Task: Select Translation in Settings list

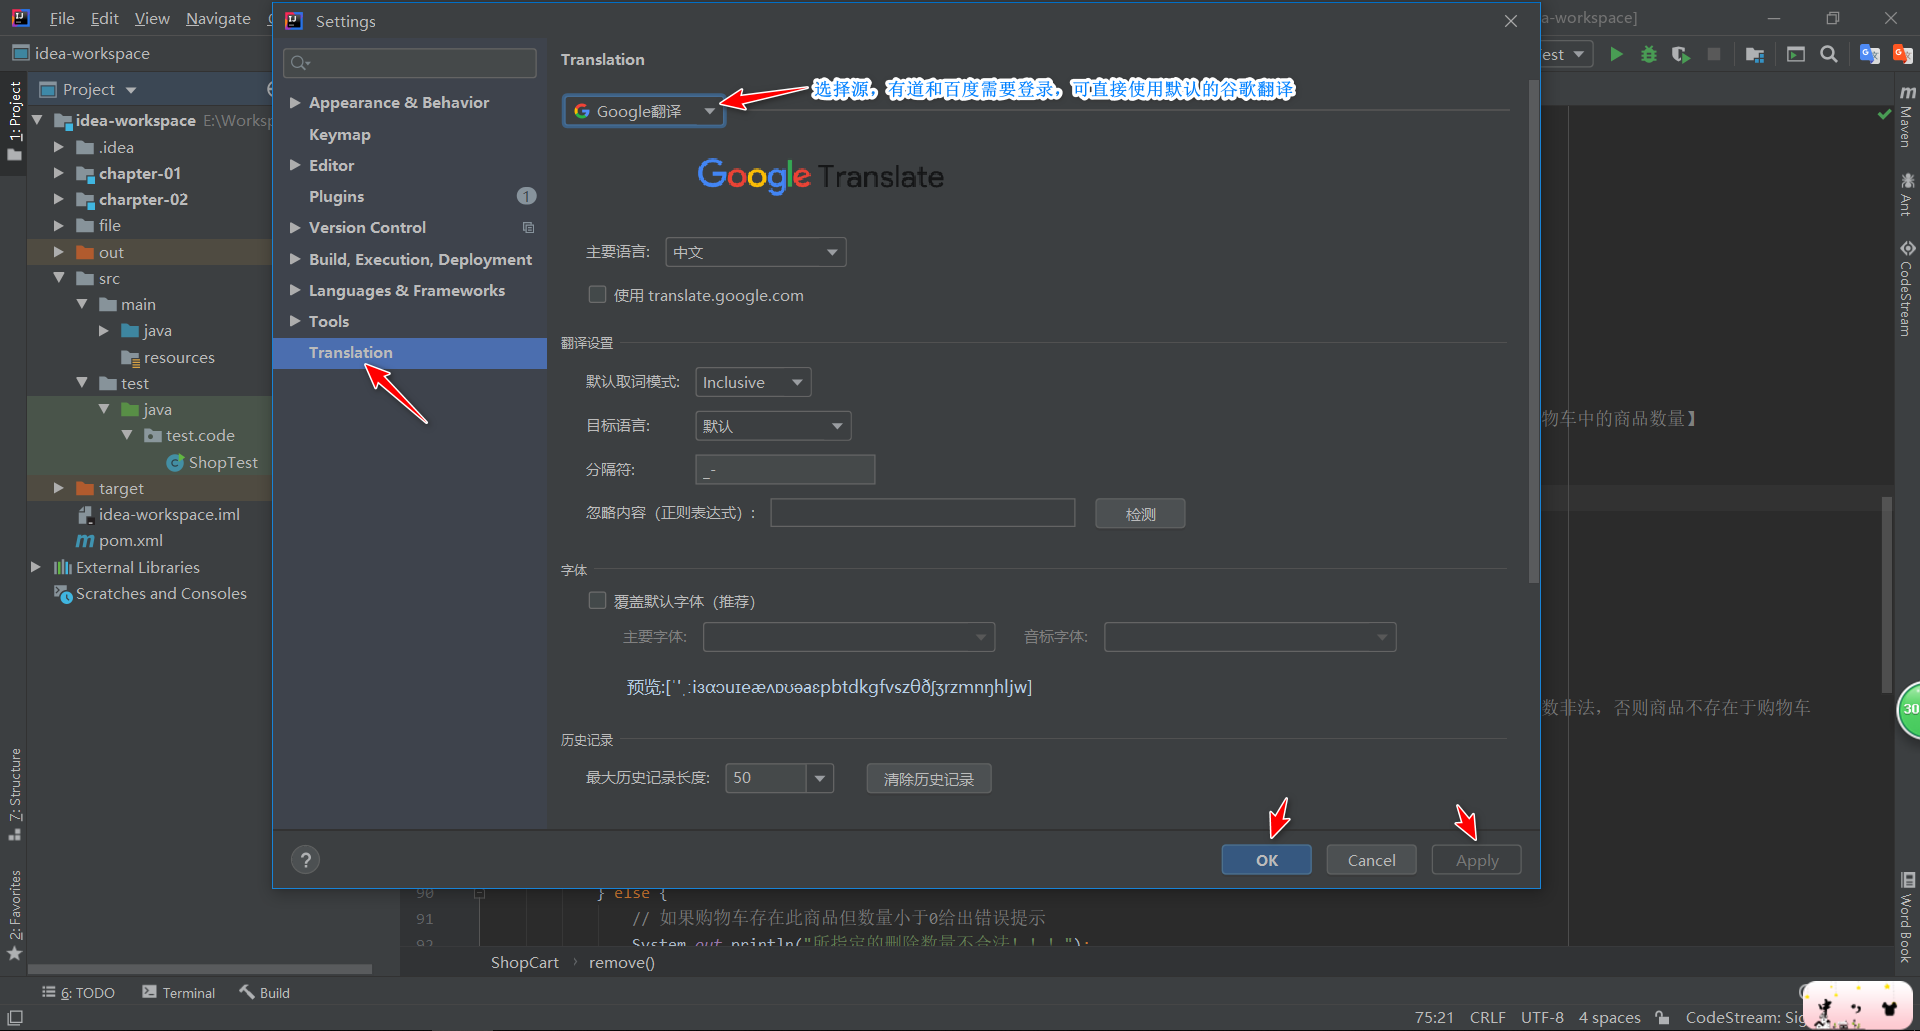Action: click(410, 353)
